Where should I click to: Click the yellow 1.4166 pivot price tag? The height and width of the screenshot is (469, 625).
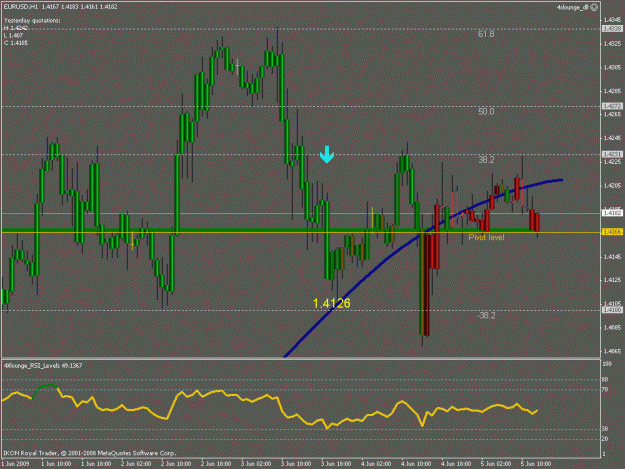pyautogui.click(x=612, y=232)
